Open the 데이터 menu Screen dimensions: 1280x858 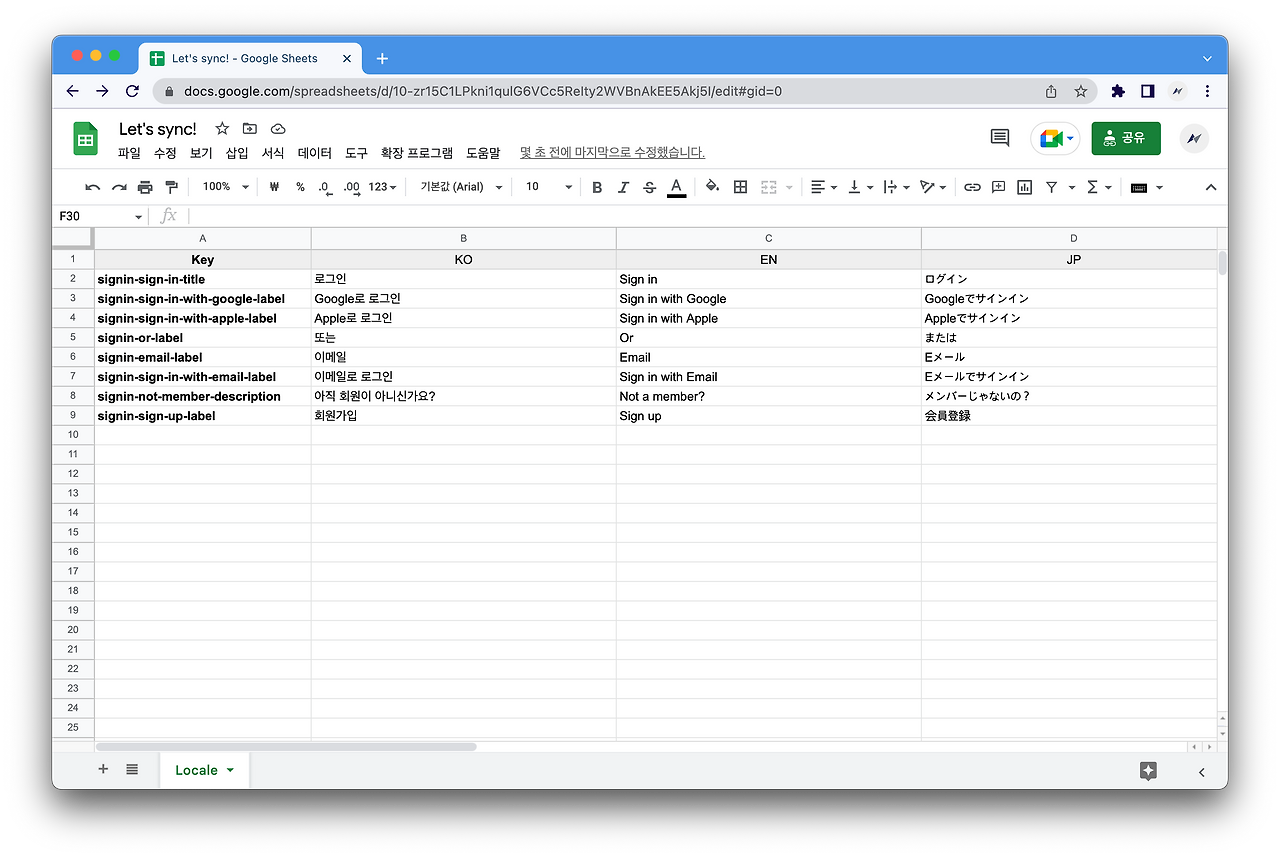click(315, 153)
